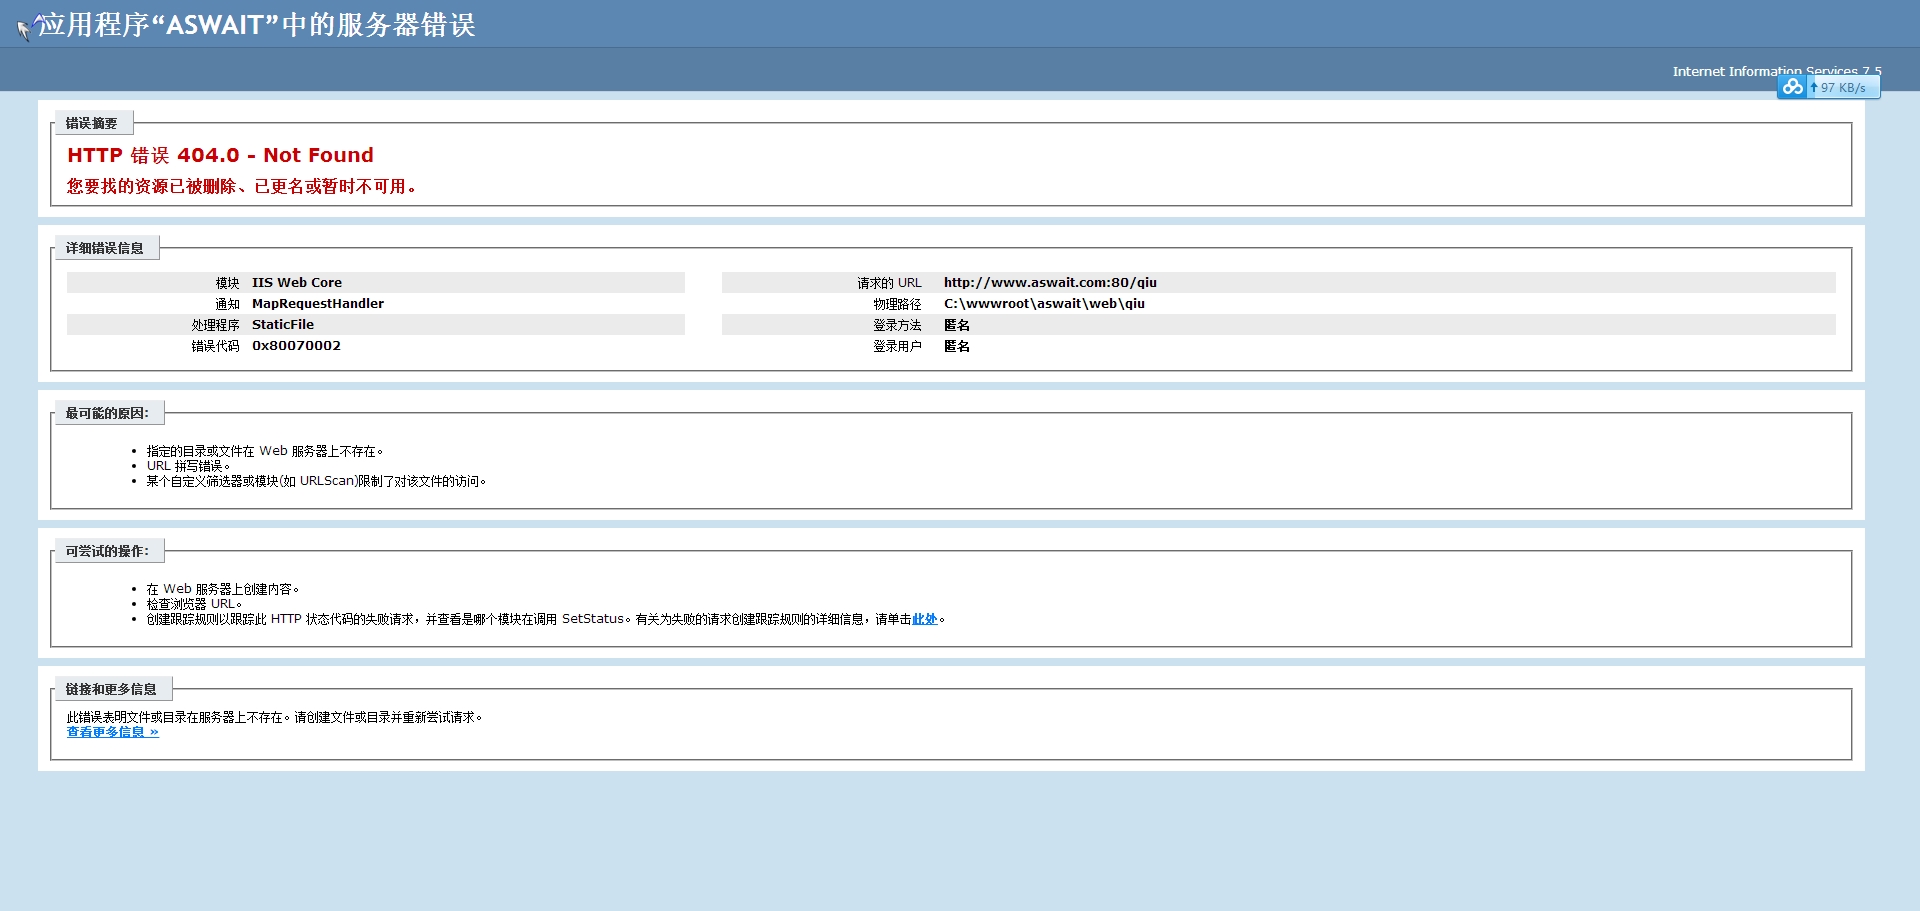
Task: Click the 可尝试的操作 section heading
Action: (107, 552)
